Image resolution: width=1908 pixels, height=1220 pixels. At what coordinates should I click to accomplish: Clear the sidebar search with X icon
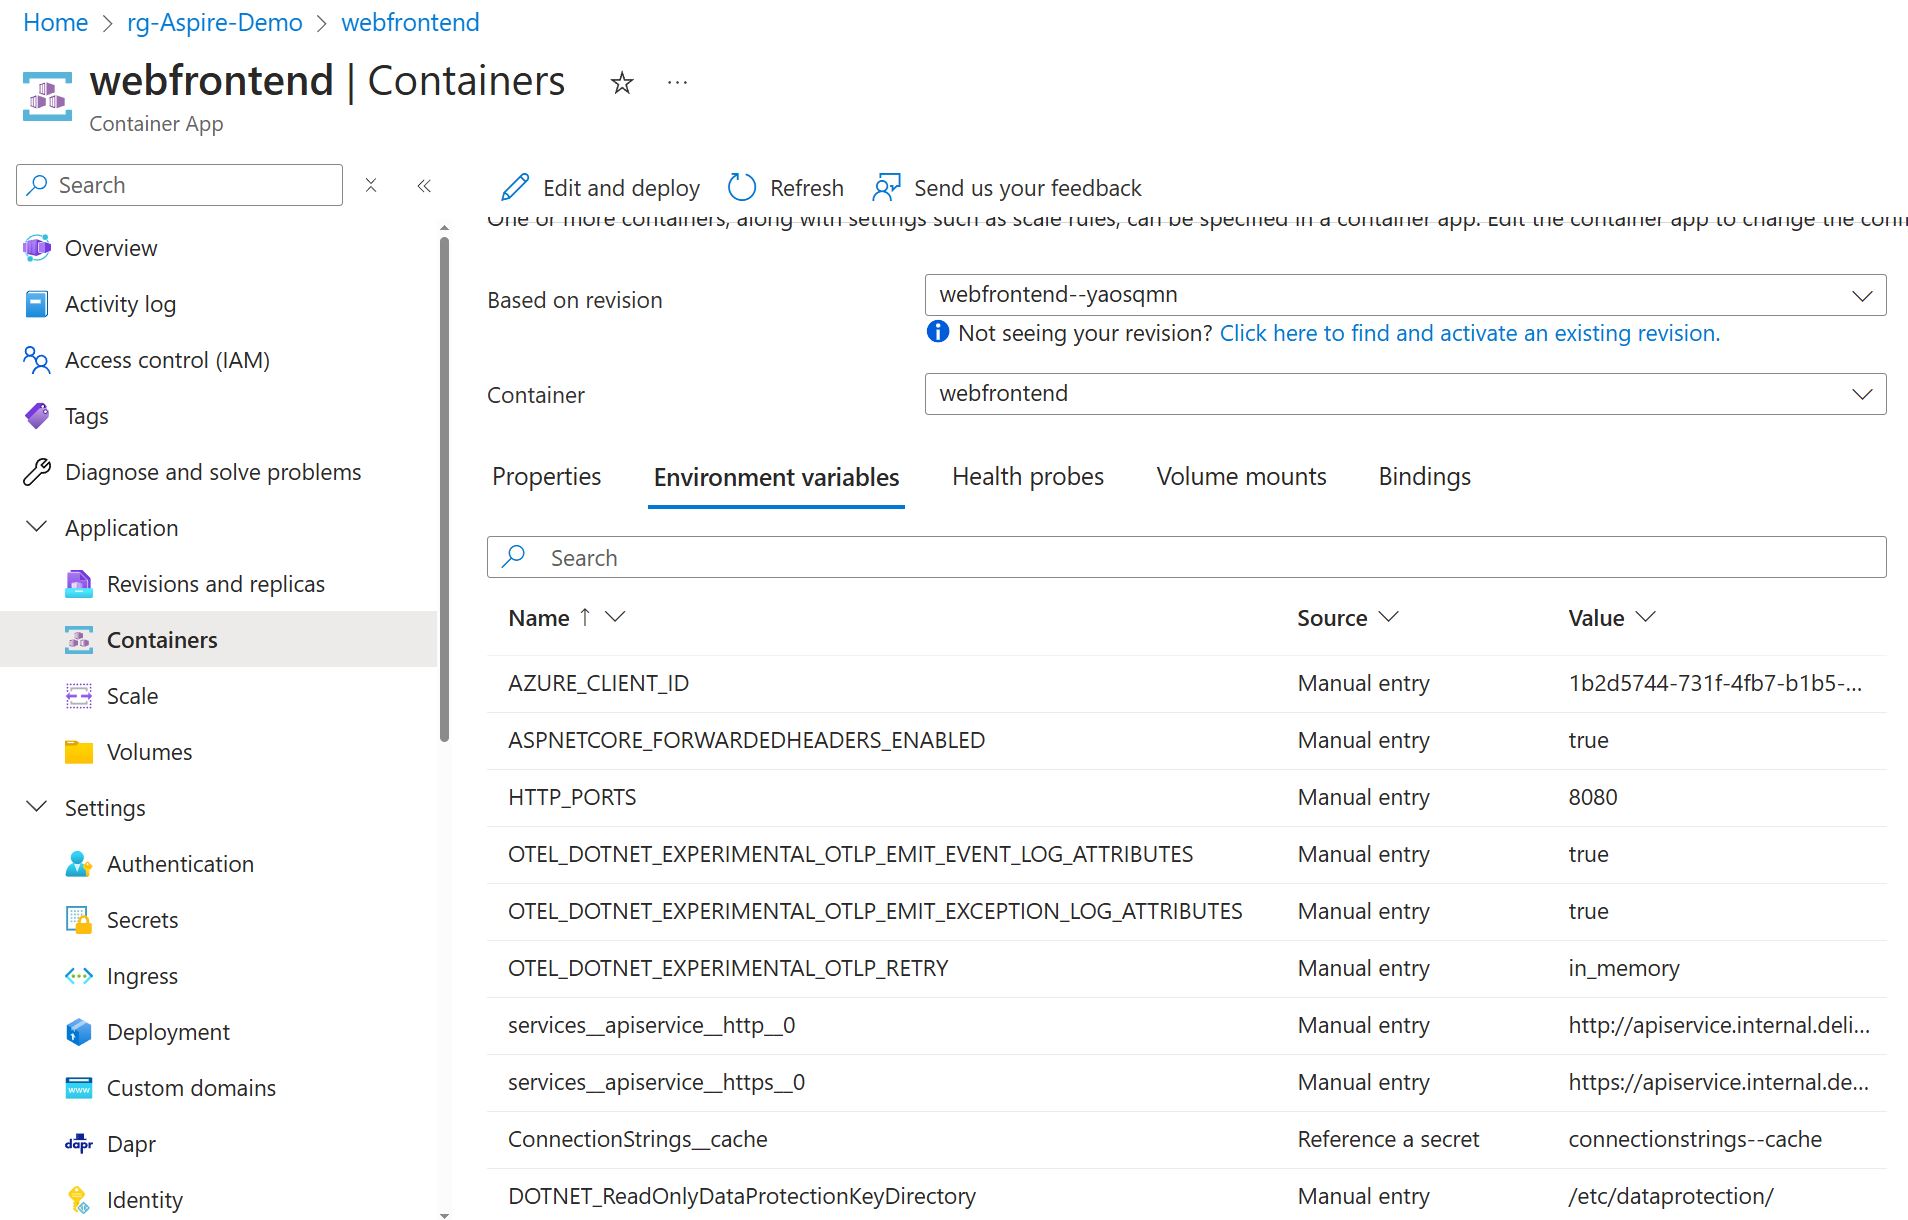371,185
